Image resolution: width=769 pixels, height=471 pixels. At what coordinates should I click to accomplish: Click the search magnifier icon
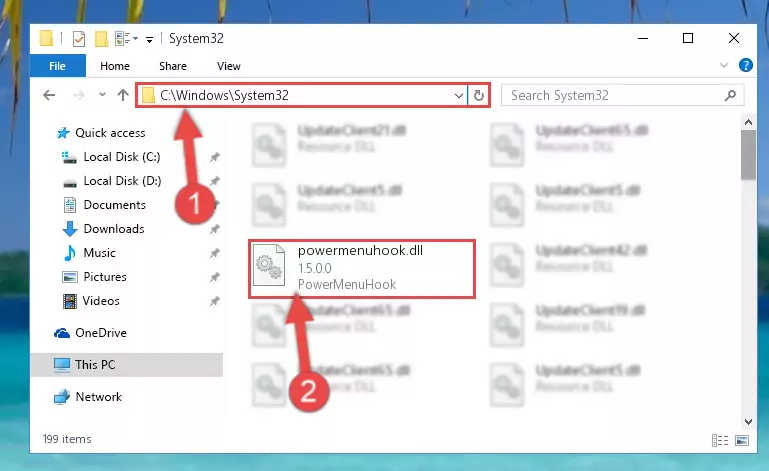(x=730, y=95)
